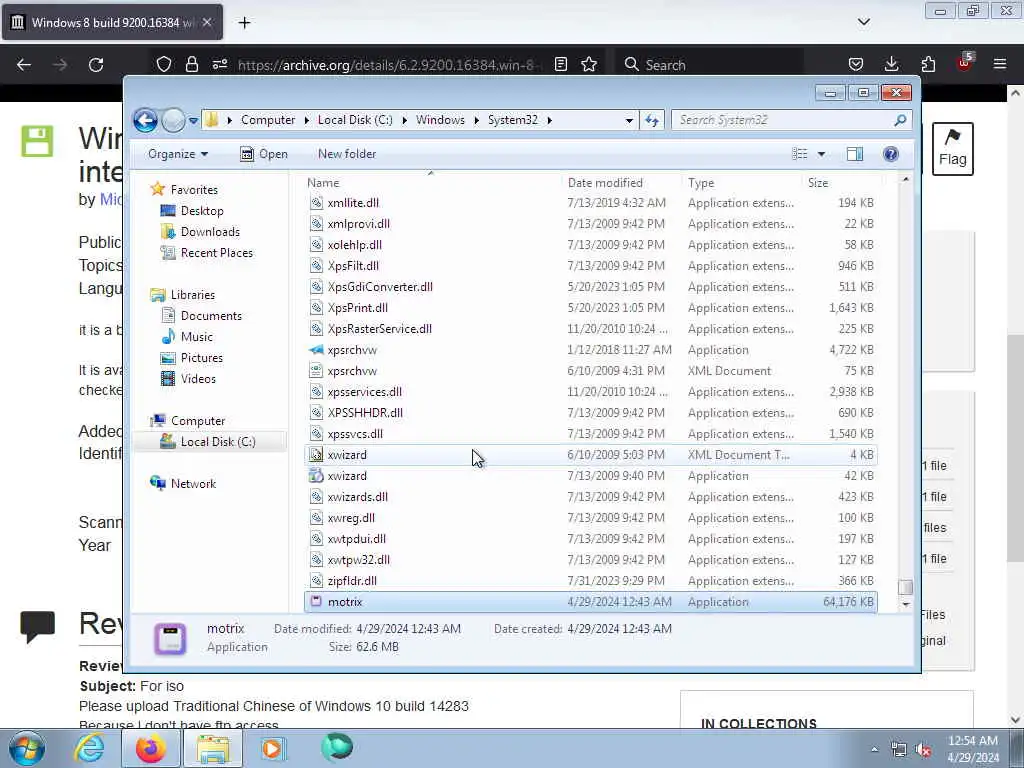Click the Explorer Back navigation arrow
The width and height of the screenshot is (1024, 768).
click(x=145, y=120)
